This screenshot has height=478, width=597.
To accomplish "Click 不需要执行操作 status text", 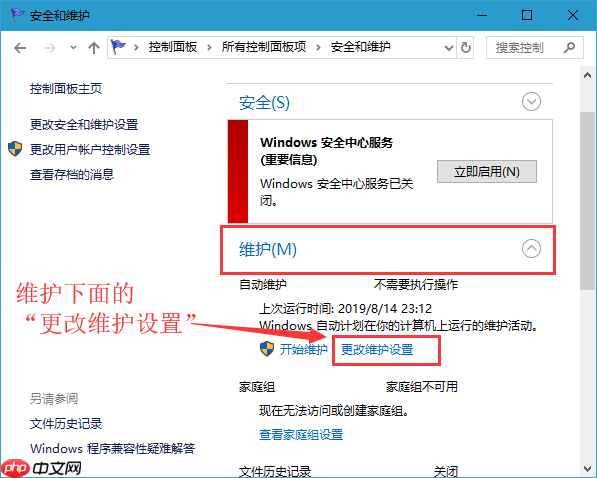I will [416, 284].
